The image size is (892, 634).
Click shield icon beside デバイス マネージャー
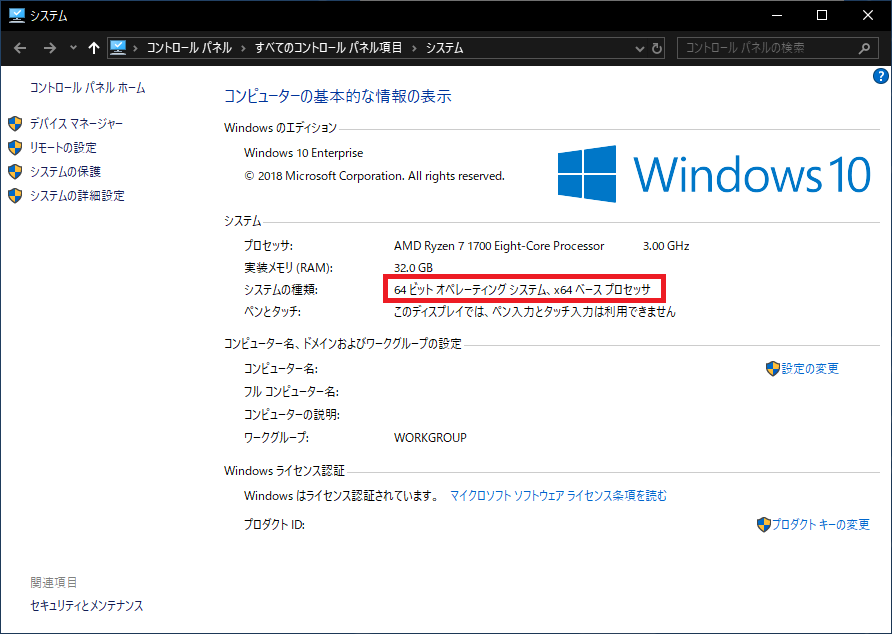click(x=15, y=123)
